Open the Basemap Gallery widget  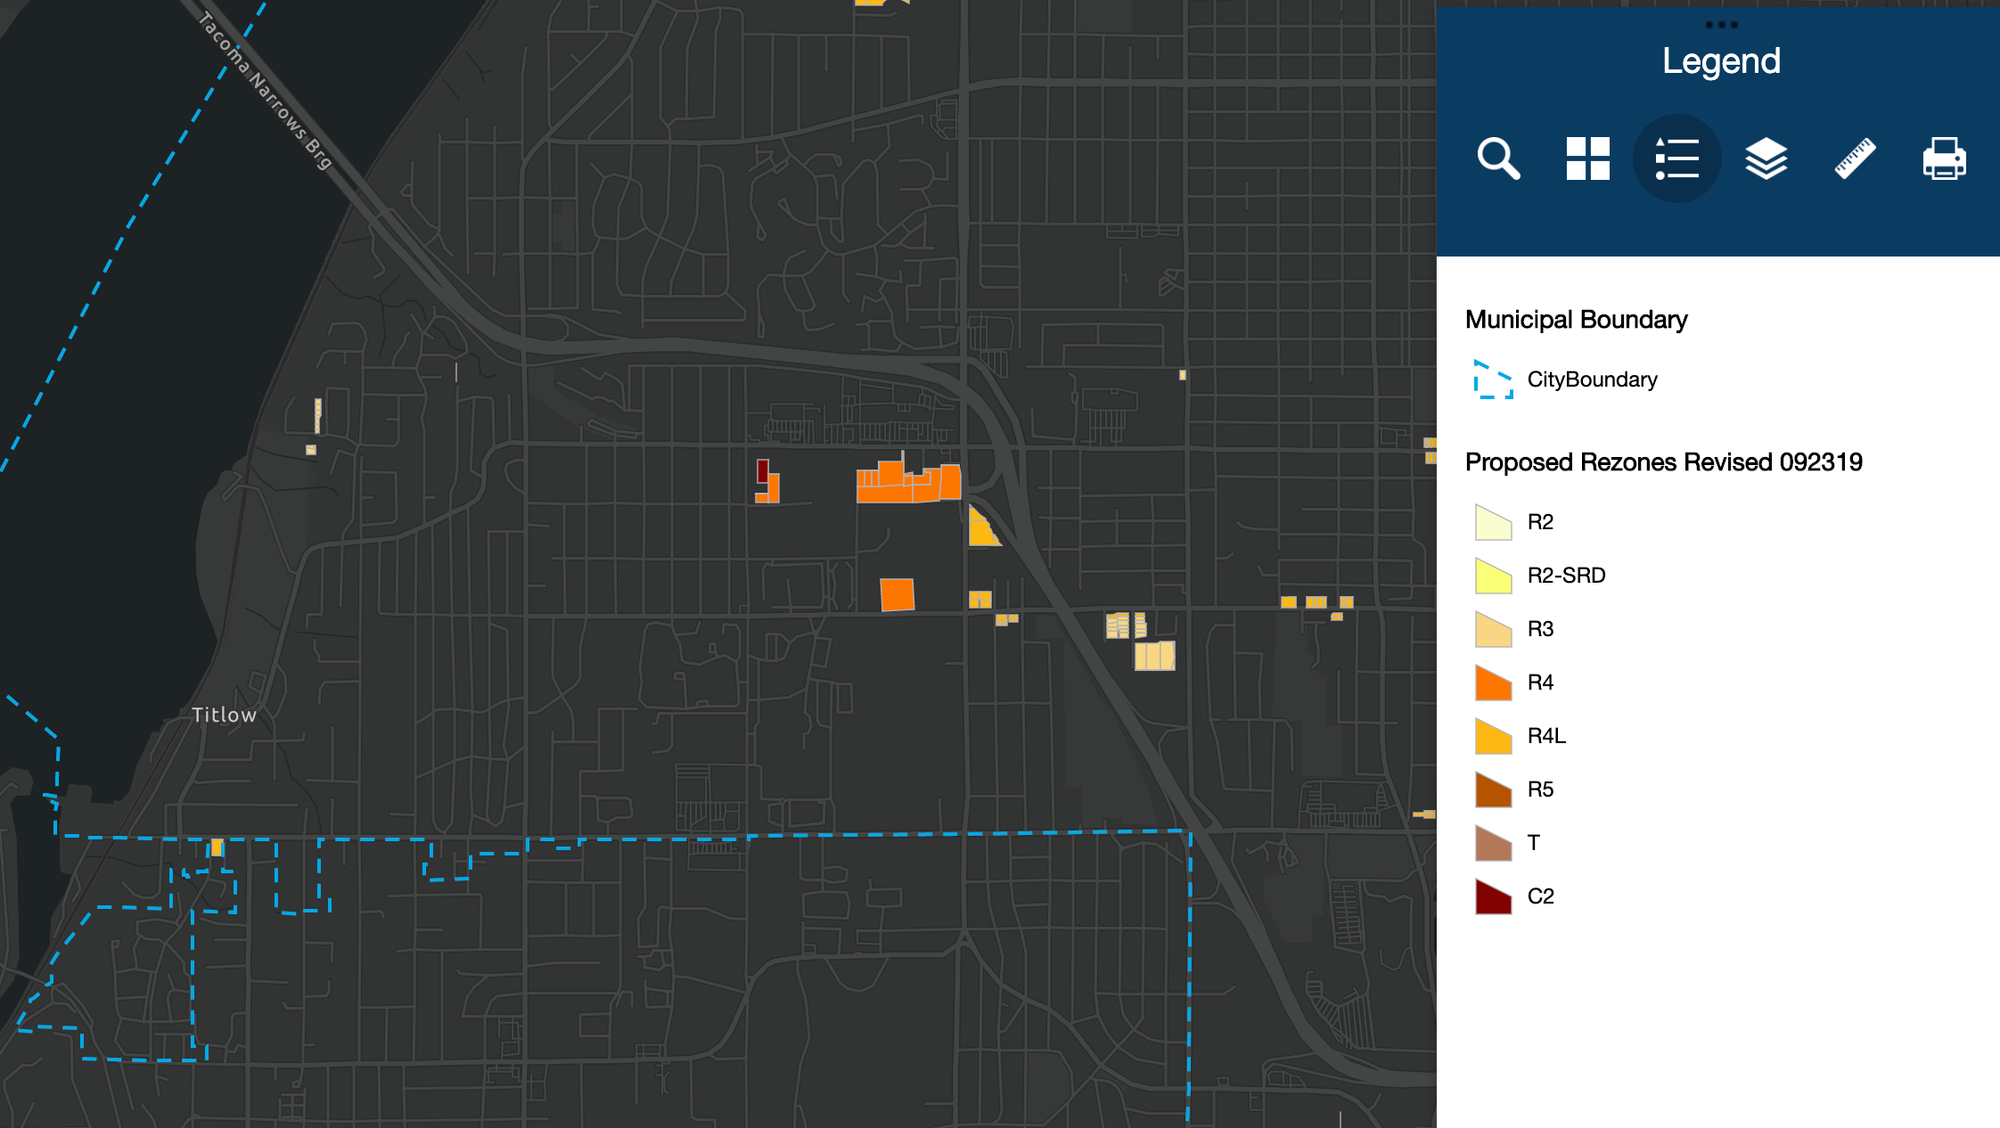(x=1586, y=158)
